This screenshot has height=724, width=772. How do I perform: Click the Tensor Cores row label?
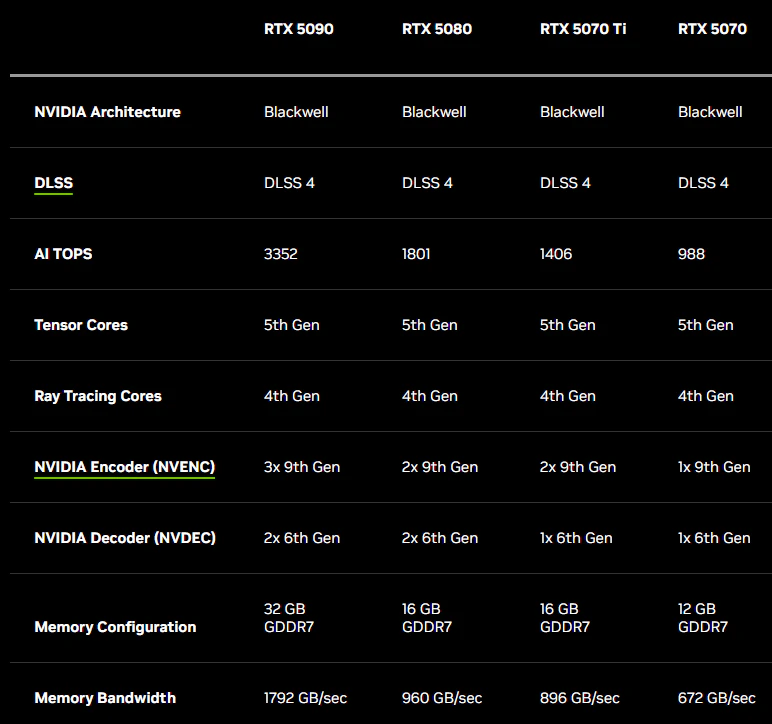[x=81, y=325]
